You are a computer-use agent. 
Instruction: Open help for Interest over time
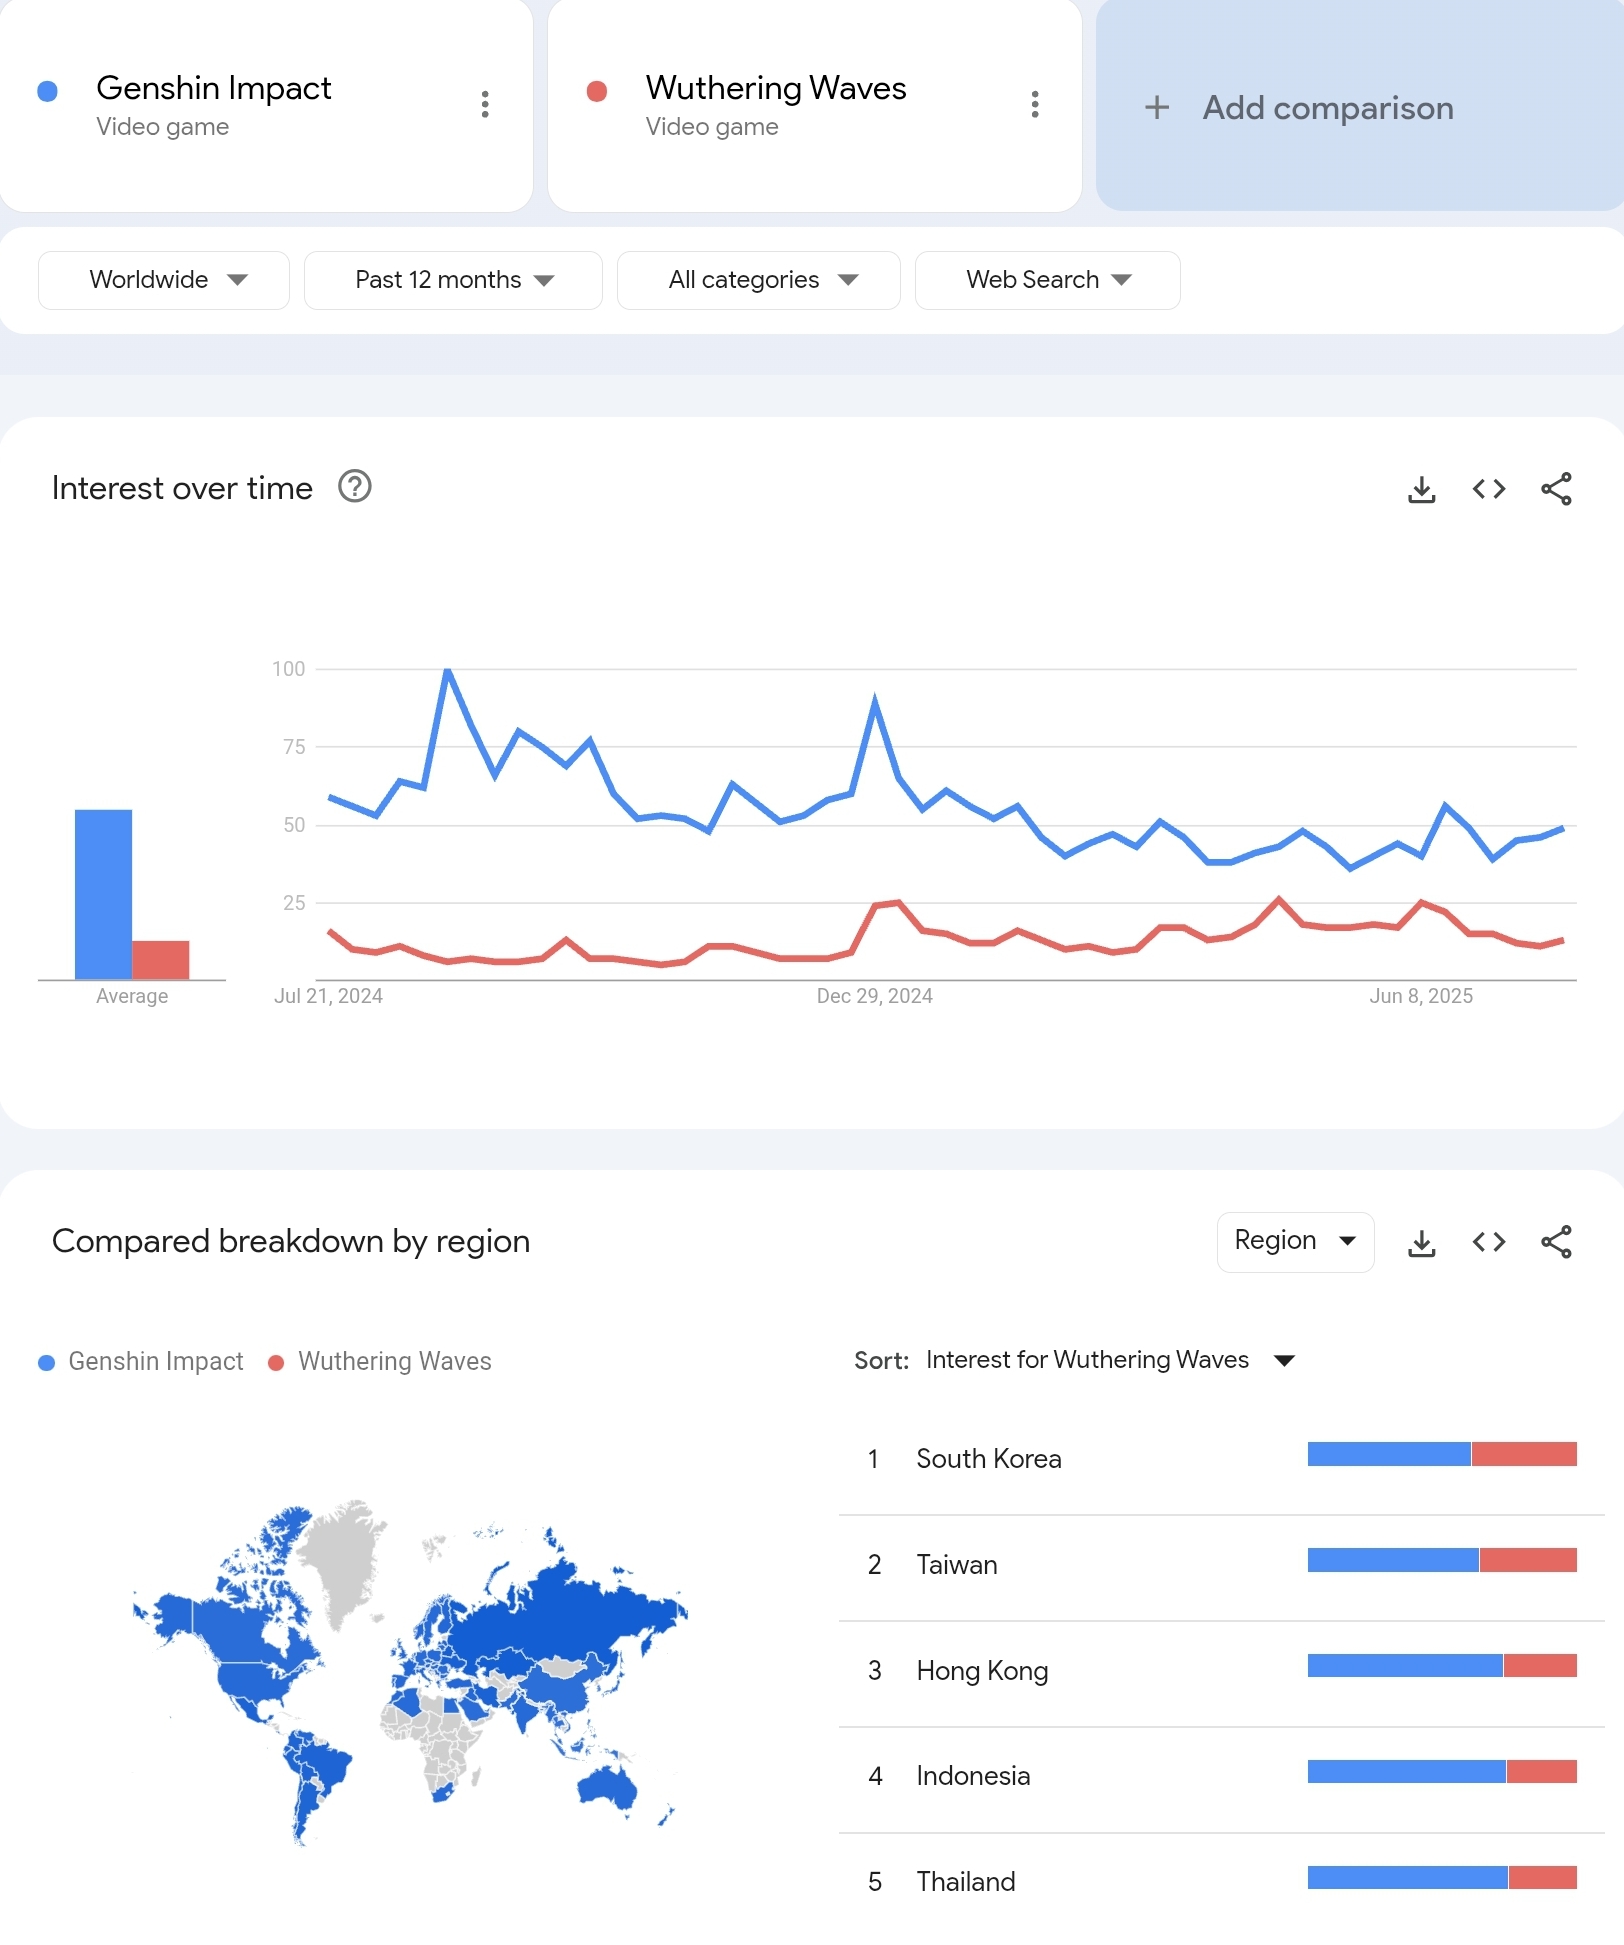point(355,487)
